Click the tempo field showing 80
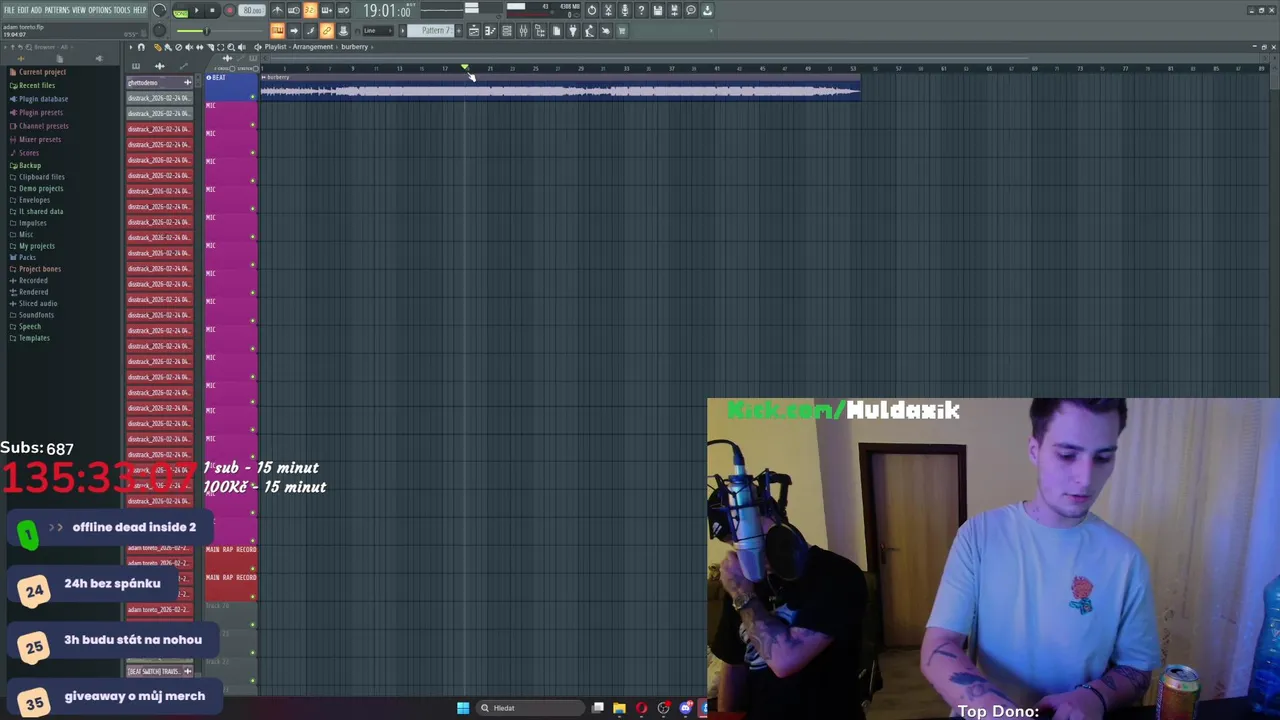The height and width of the screenshot is (720, 1280). tap(252, 10)
